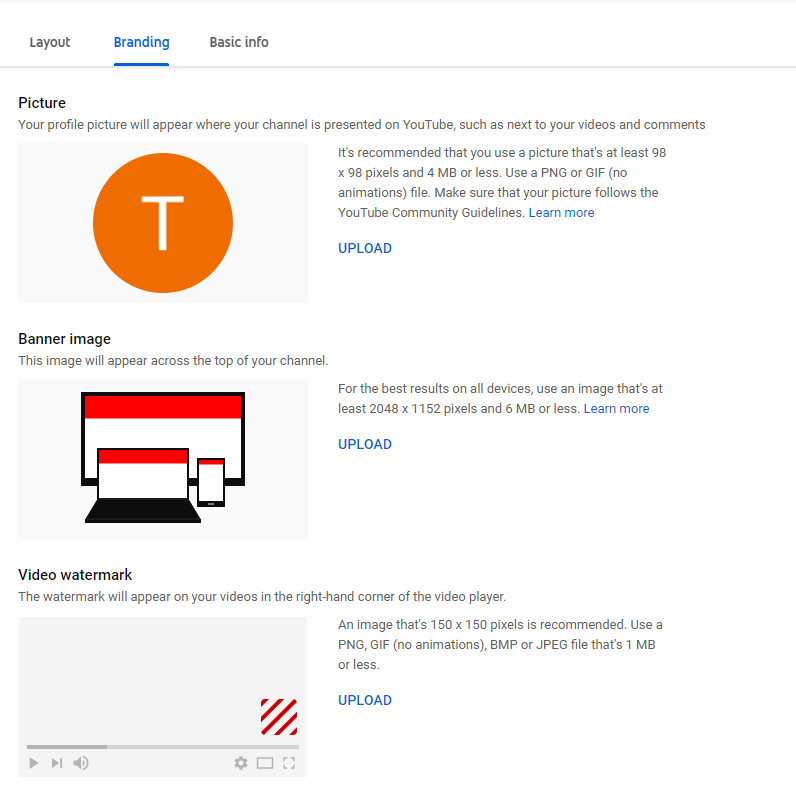Click the theater mode icon in preview

265,763
